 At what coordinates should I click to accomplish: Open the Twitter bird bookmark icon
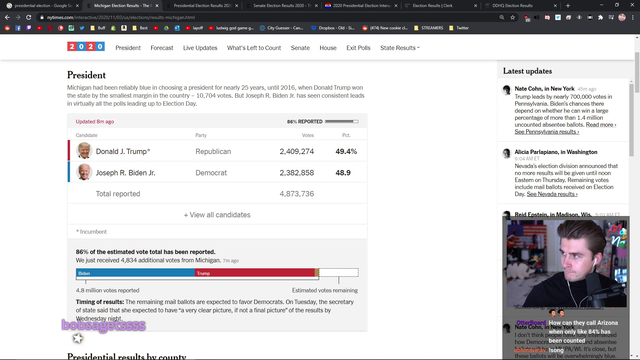point(82,28)
